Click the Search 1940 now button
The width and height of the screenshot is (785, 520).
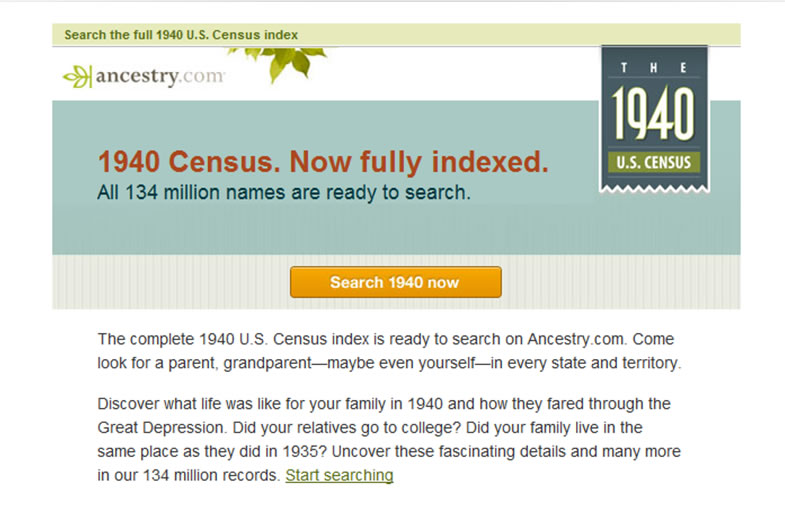[x=396, y=282]
